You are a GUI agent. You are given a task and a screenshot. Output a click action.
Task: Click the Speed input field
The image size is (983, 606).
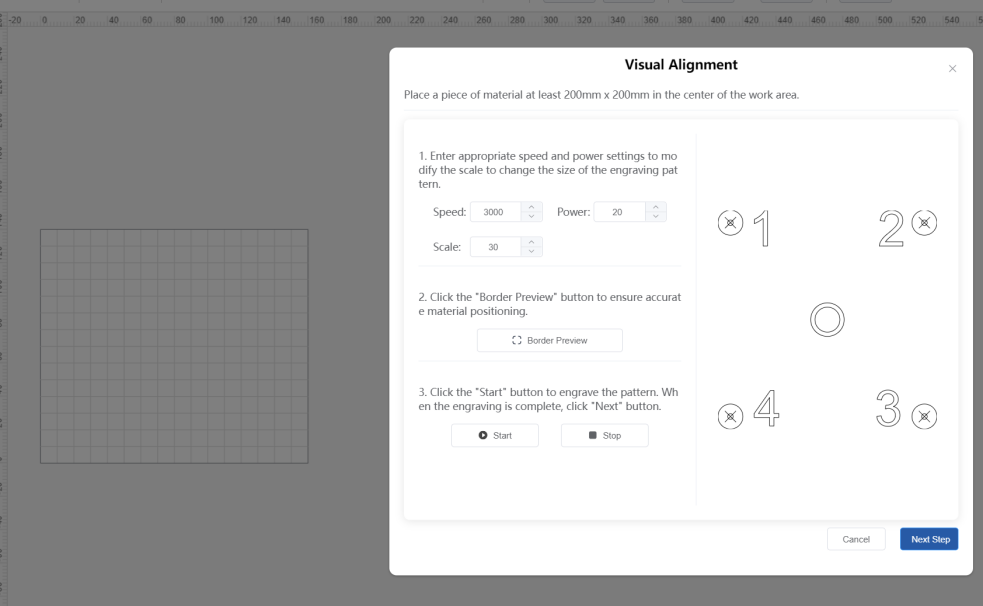pyautogui.click(x=495, y=212)
